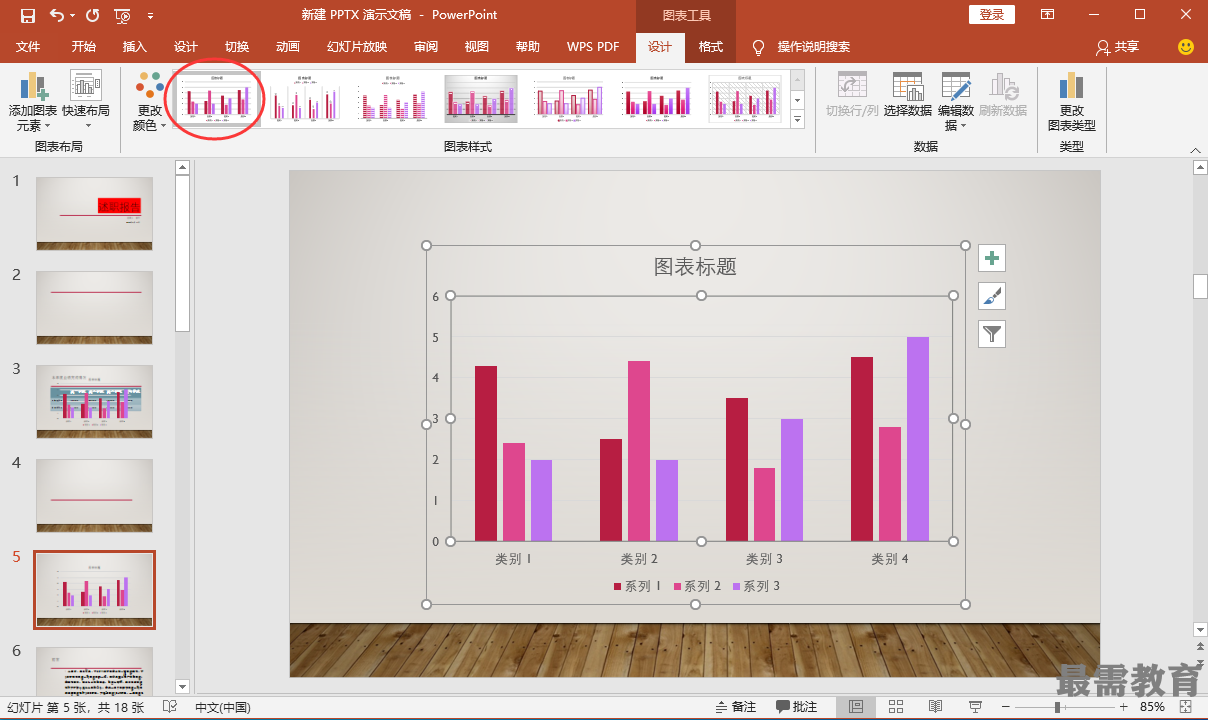
Task: Open 快速布局 dropdown
Action: click(x=86, y=100)
